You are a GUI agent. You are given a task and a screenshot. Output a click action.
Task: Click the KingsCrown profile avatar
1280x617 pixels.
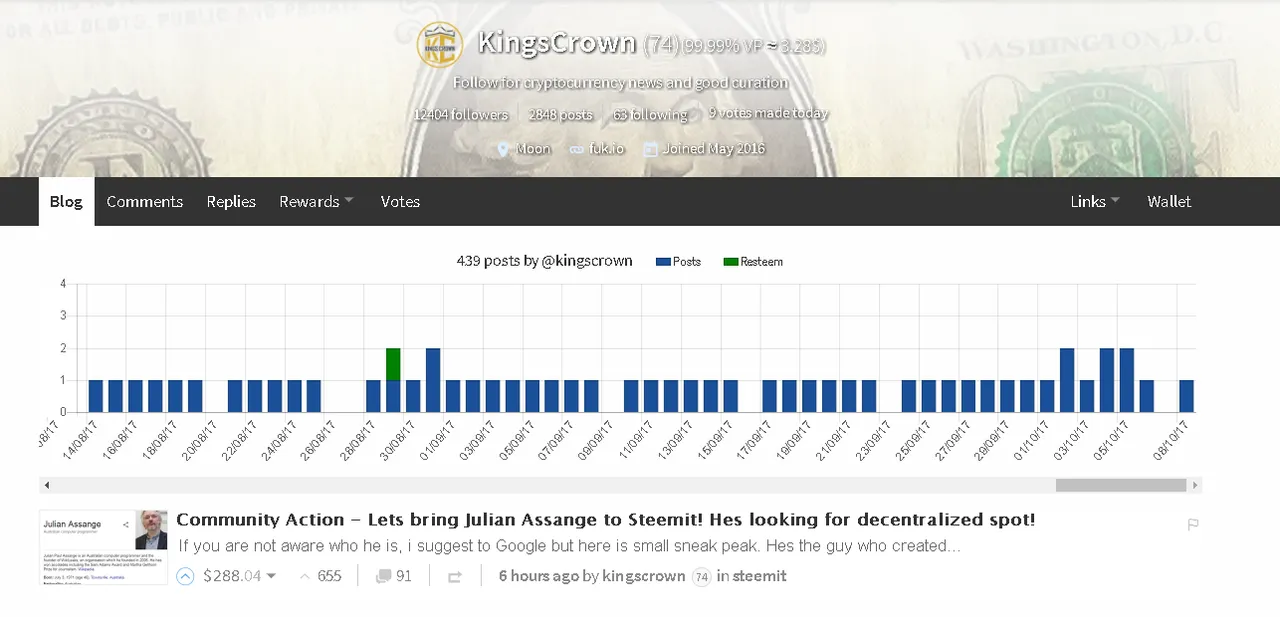(440, 44)
